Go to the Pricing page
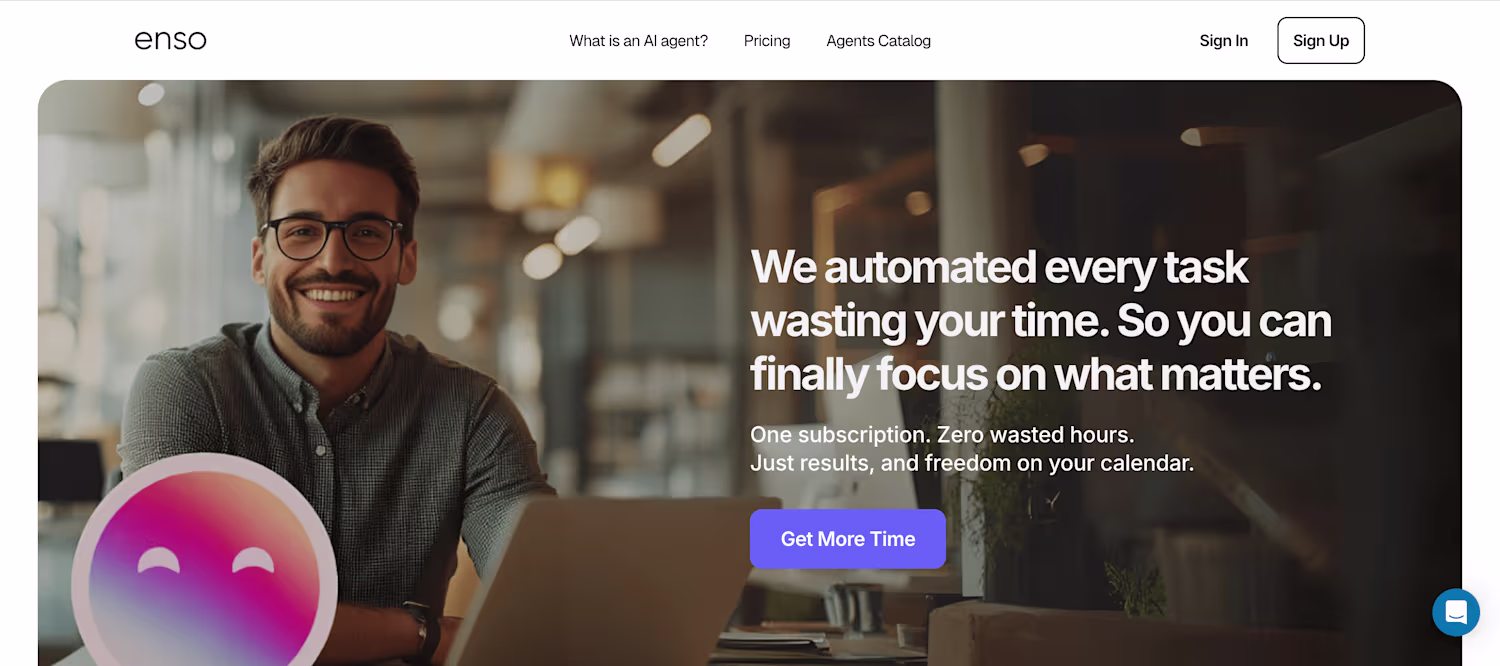Viewport: 1500px width, 666px height. (x=767, y=41)
